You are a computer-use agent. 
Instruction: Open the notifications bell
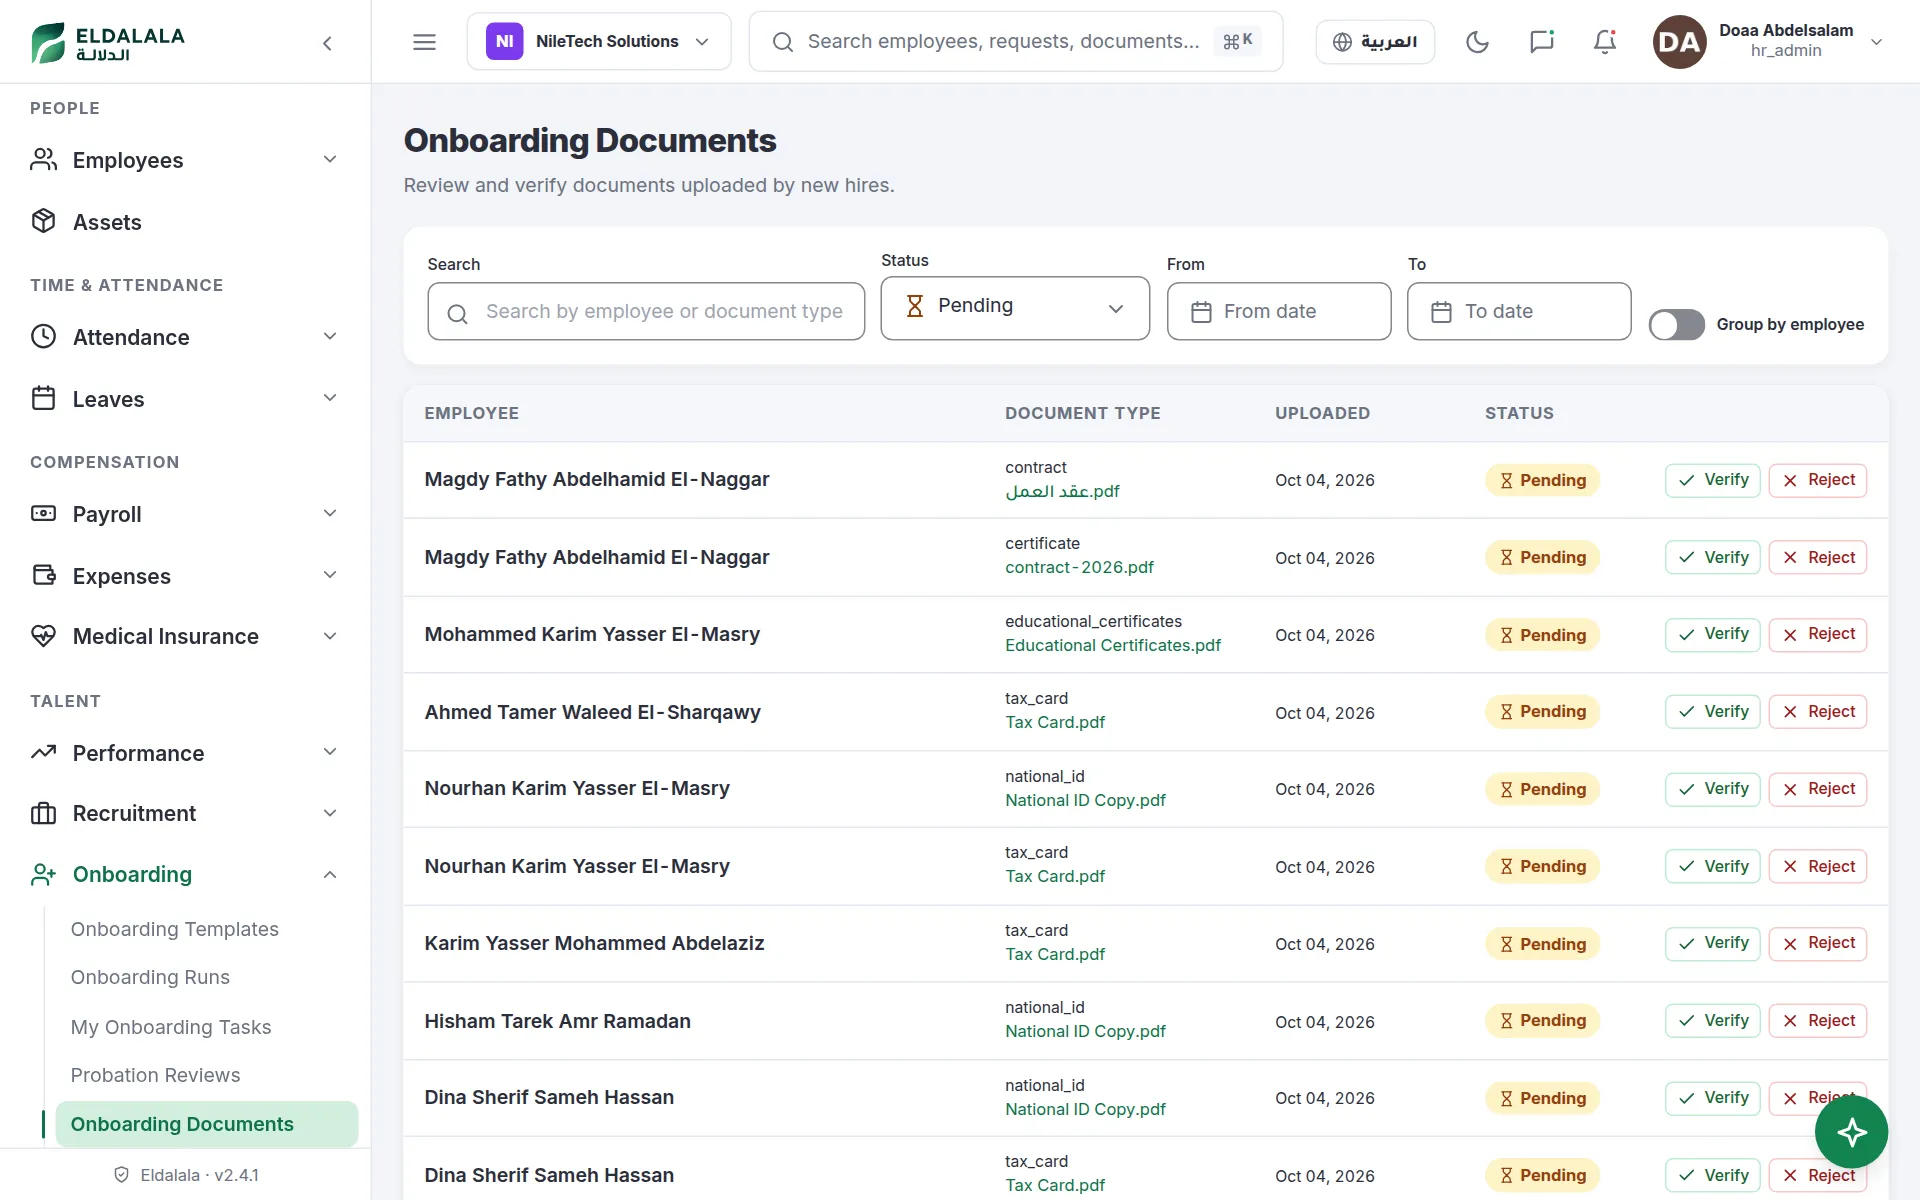(x=1605, y=42)
